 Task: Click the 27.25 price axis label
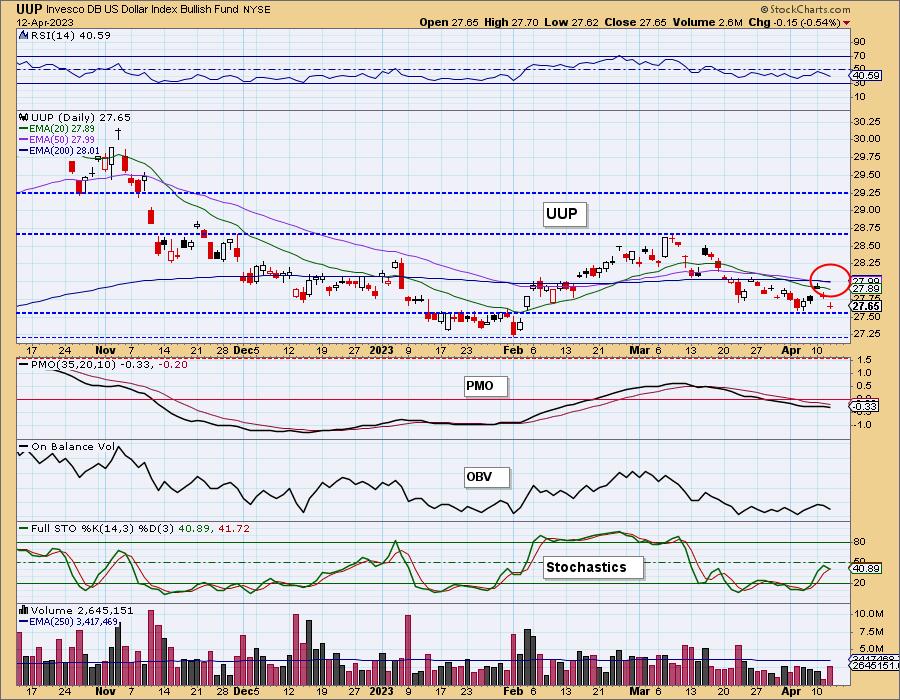pyautogui.click(x=866, y=334)
